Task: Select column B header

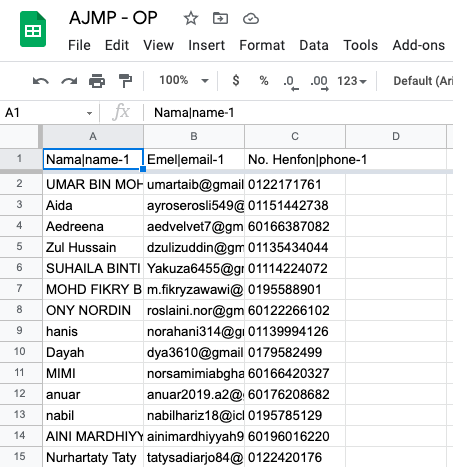Action: pyautogui.click(x=194, y=136)
